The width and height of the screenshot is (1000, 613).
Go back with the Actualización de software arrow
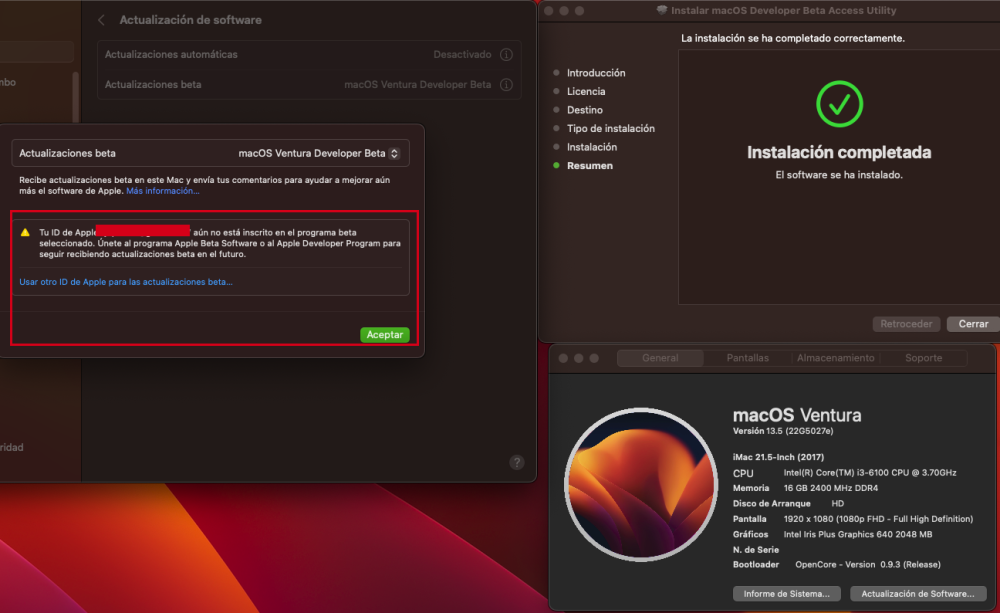click(101, 20)
